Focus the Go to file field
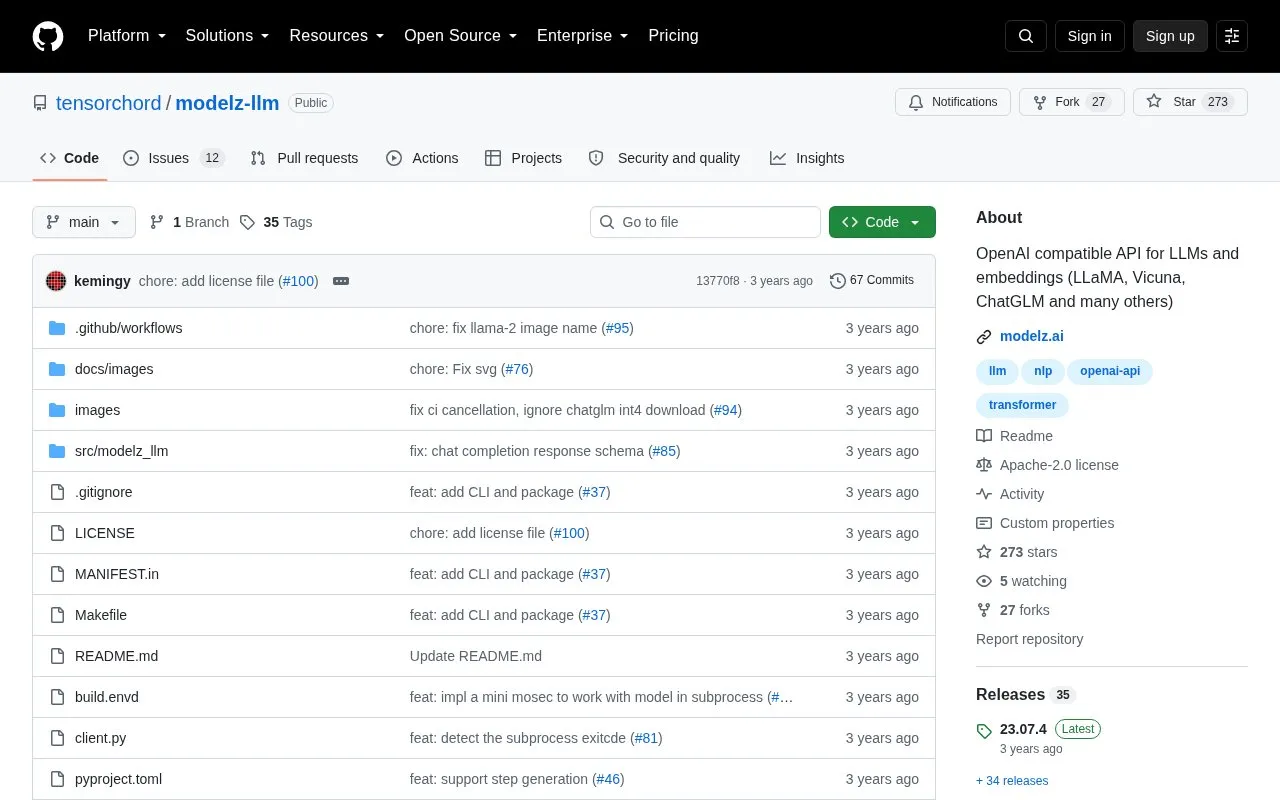This screenshot has height=800, width=1280. (x=705, y=222)
